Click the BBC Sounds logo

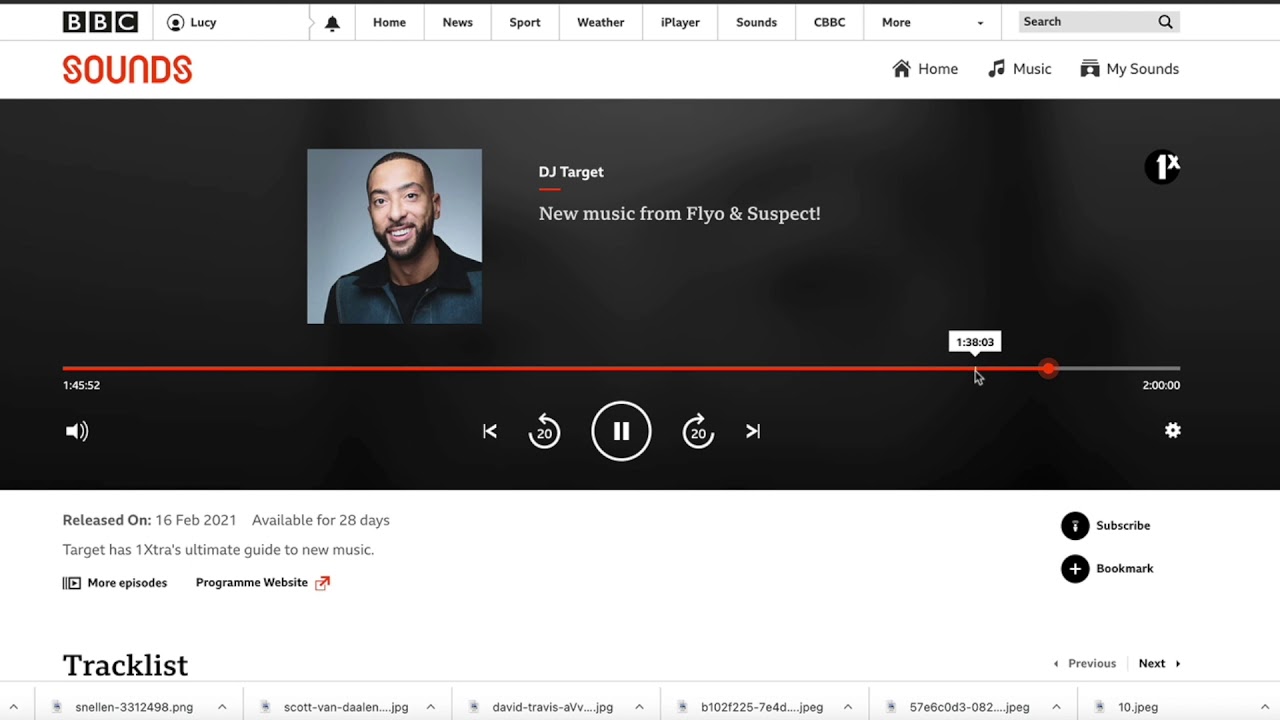(x=127, y=69)
